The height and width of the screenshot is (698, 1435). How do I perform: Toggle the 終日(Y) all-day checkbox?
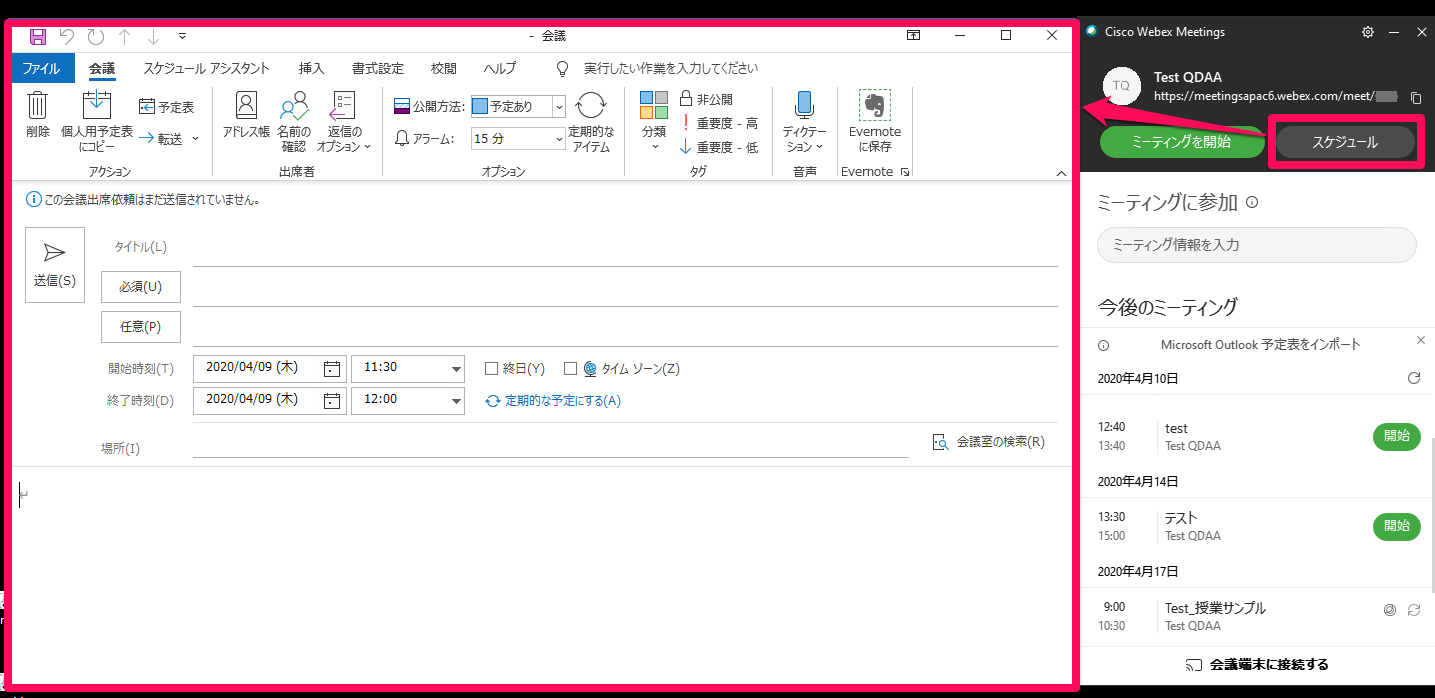(491, 369)
